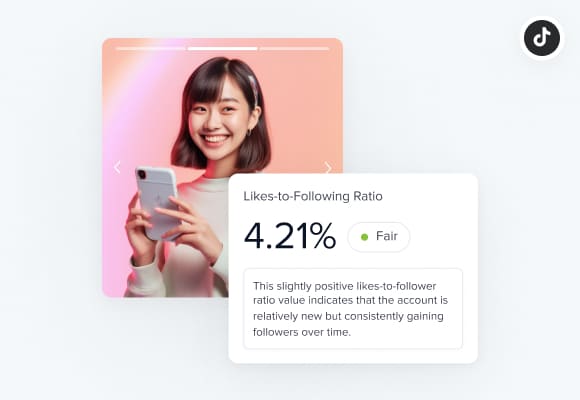Select the 4.21% ratio value
The width and height of the screenshot is (580, 400).
click(290, 236)
